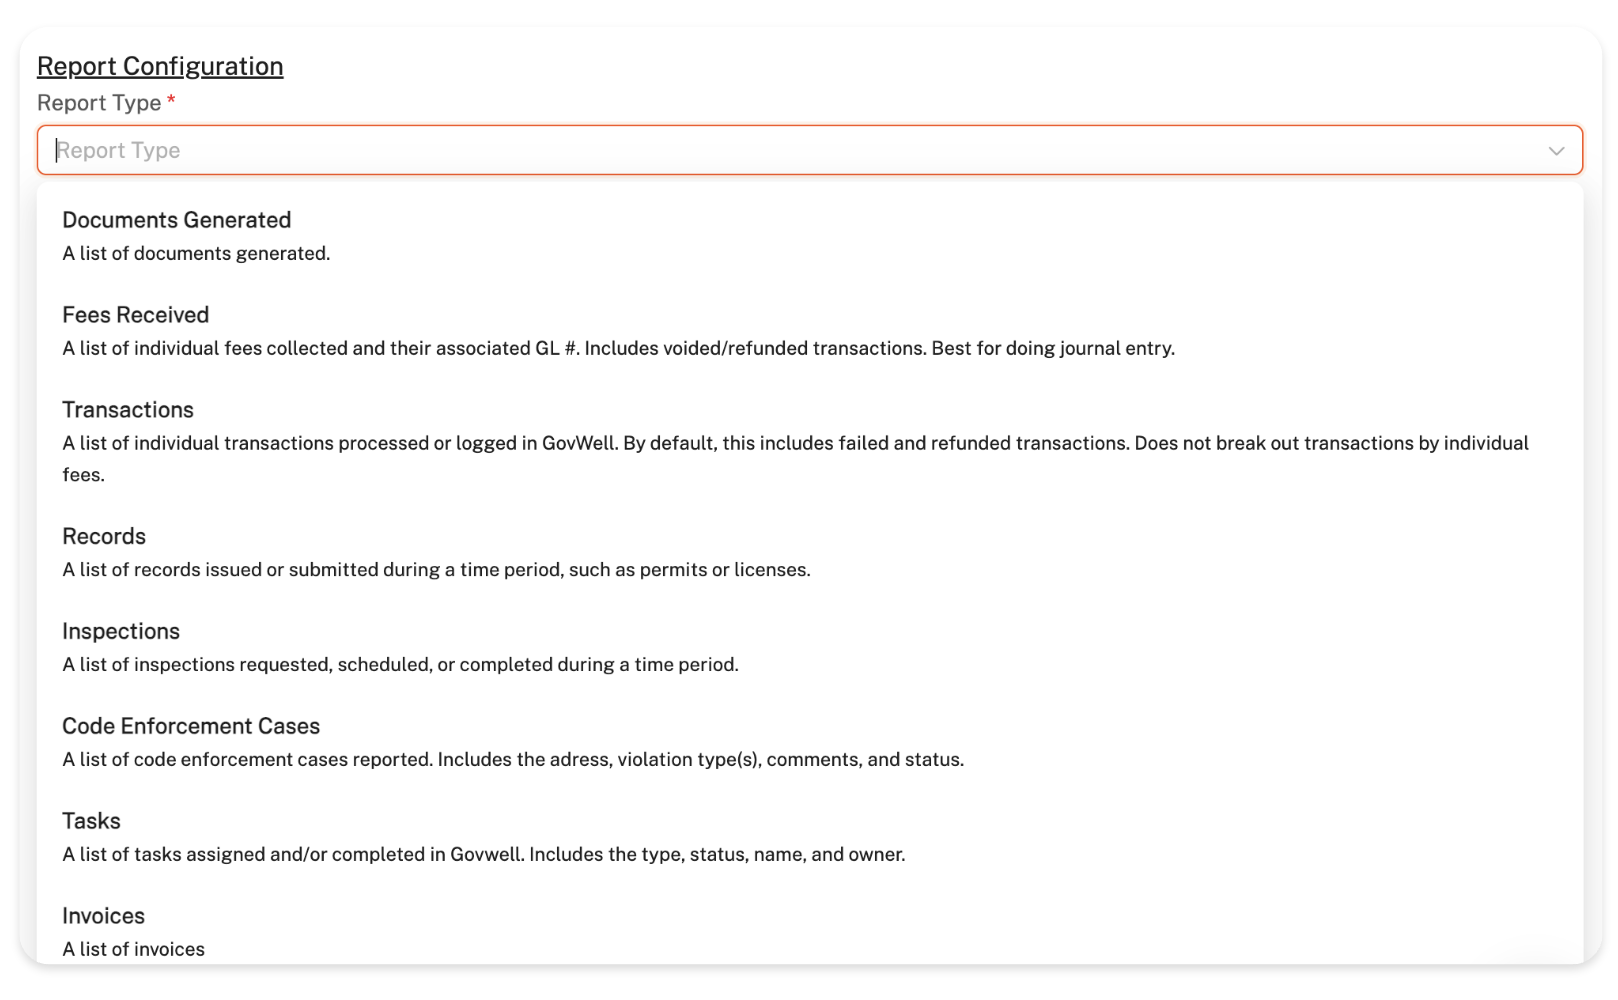Click the red required asterisk
Screen dimensions: 1618x1000
pyautogui.click(x=171, y=101)
